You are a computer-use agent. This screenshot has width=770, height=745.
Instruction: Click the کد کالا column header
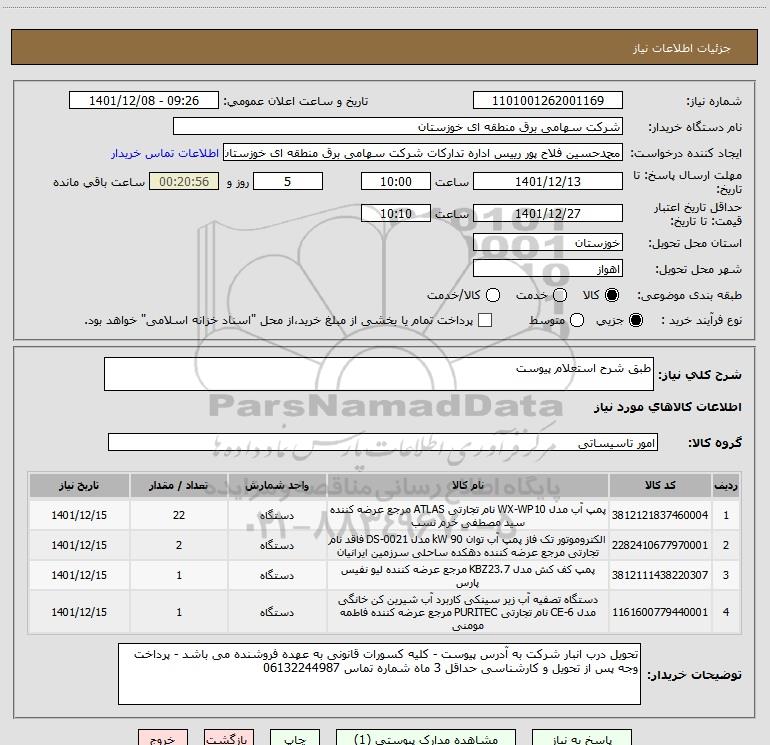[660, 485]
